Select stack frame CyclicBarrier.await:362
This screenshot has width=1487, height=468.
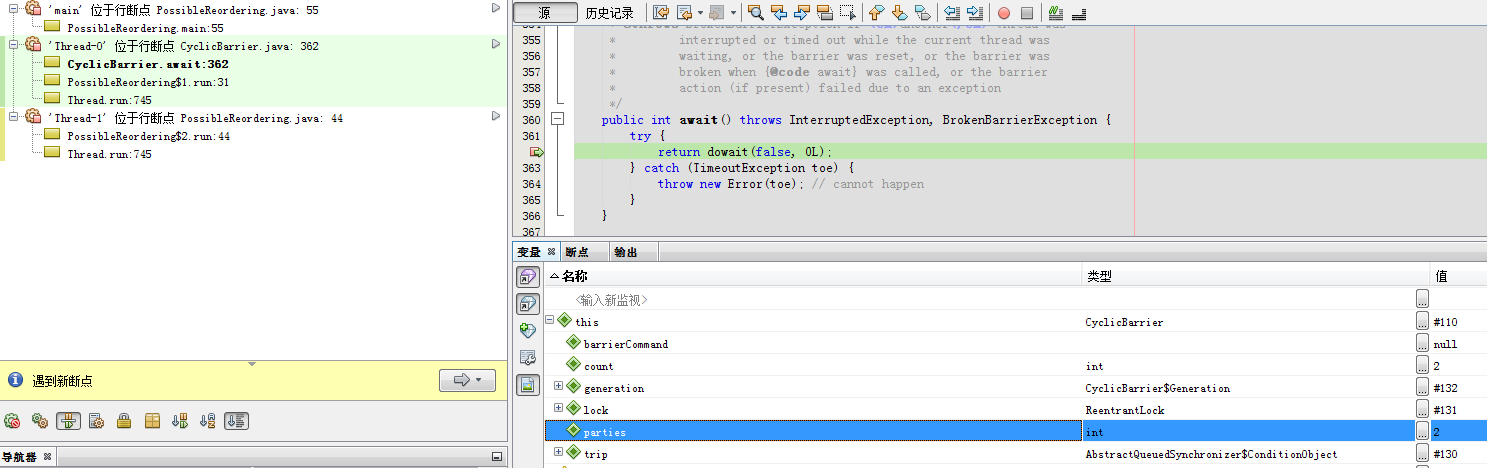tap(148, 64)
